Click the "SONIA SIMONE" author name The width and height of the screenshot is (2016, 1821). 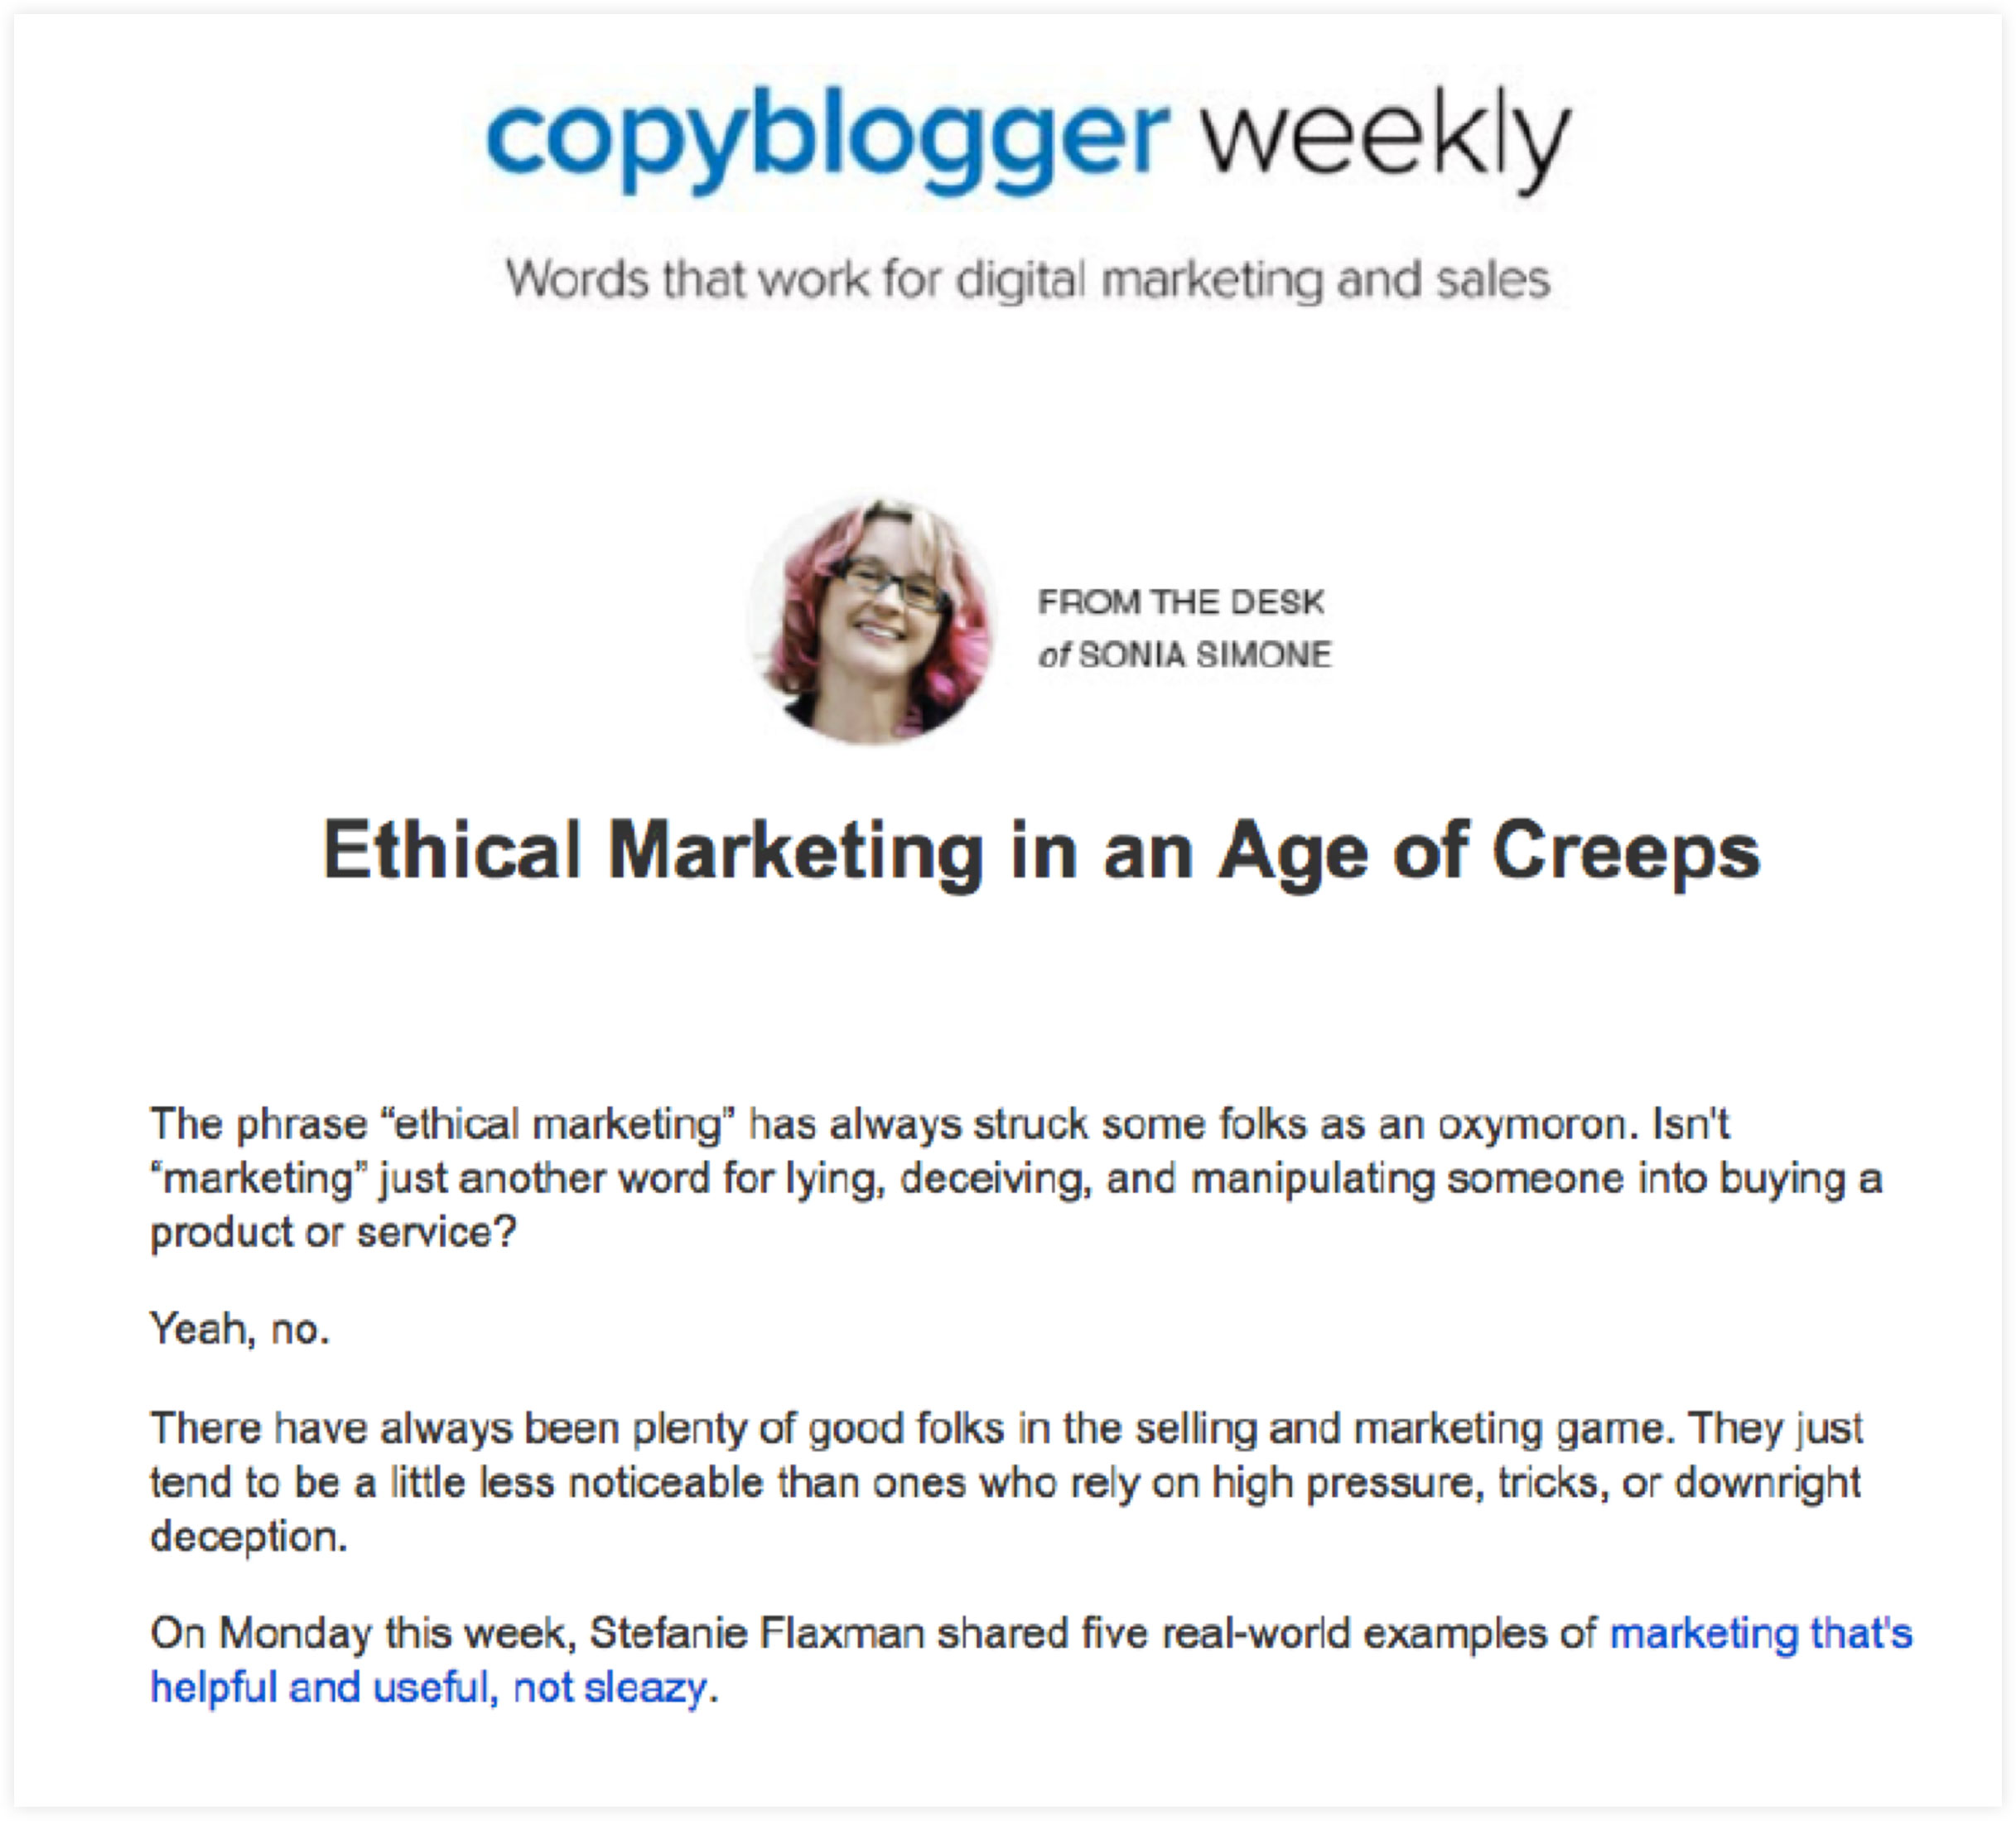(1204, 655)
